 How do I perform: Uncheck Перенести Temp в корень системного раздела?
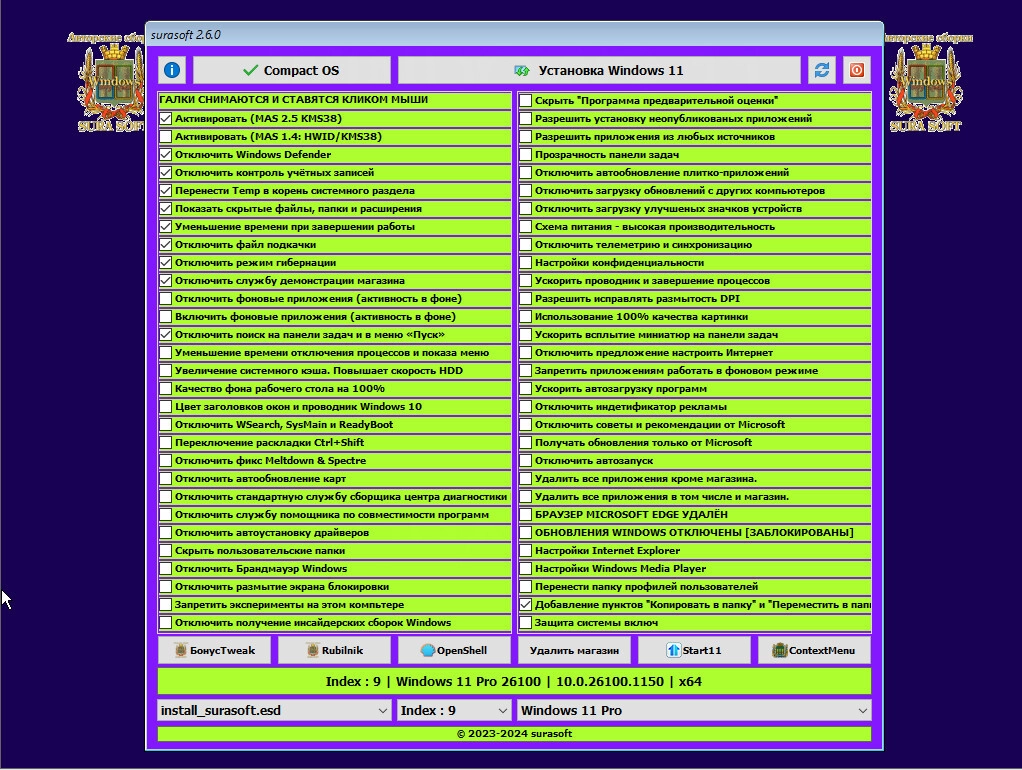(x=166, y=190)
